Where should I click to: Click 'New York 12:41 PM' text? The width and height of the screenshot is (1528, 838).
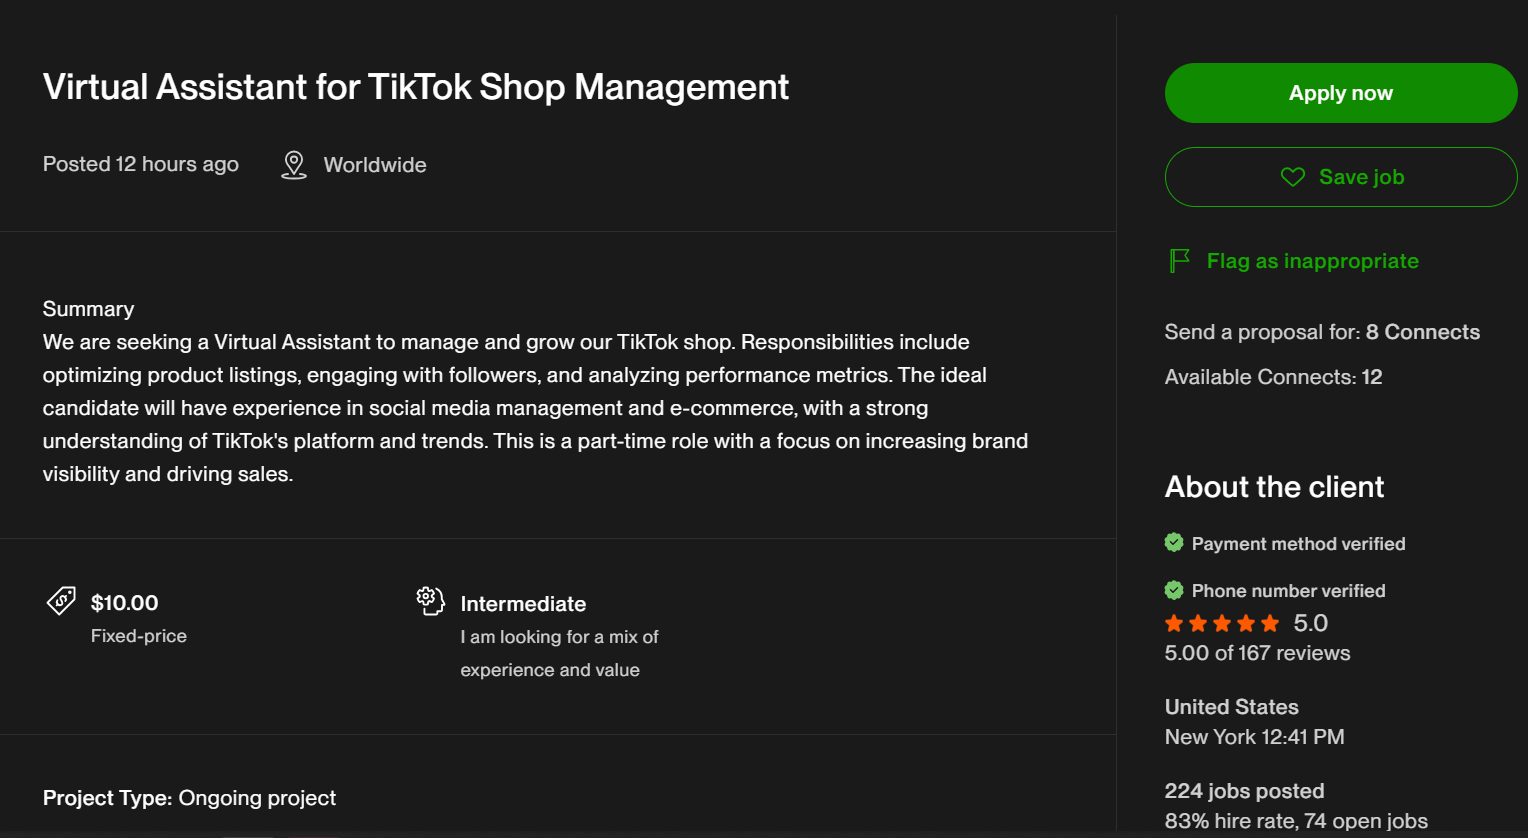point(1254,737)
